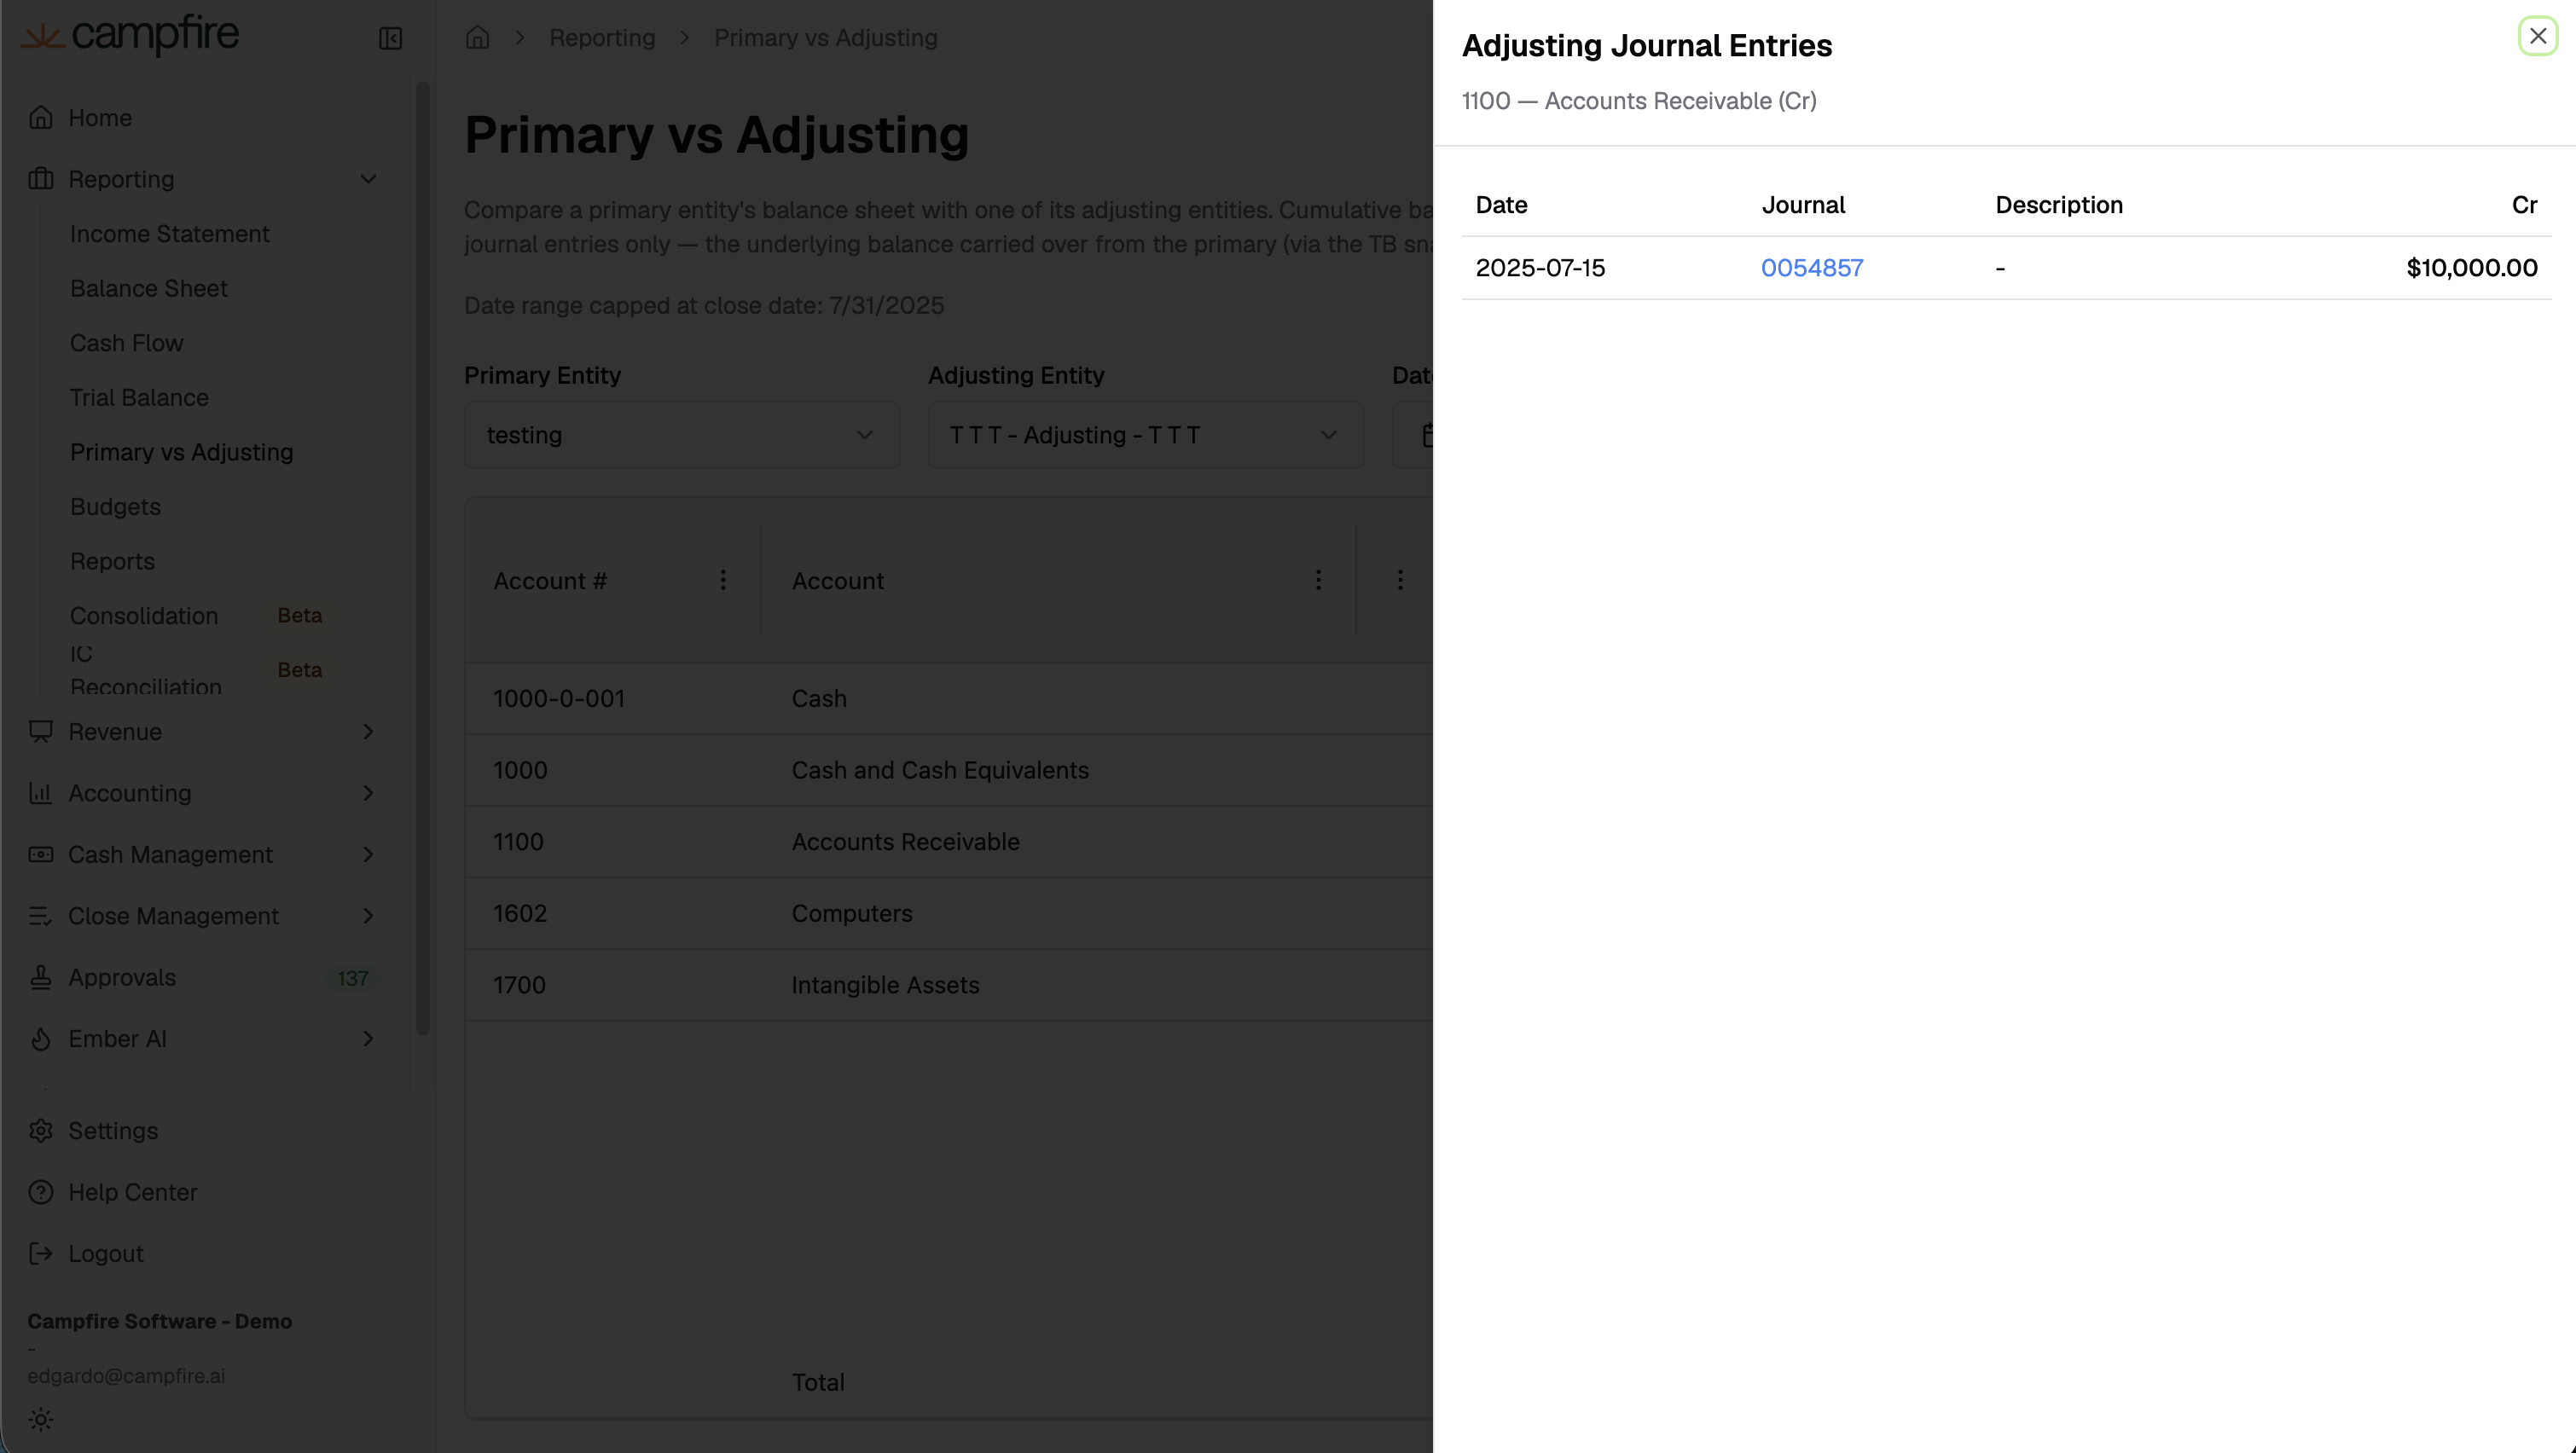Image resolution: width=2576 pixels, height=1453 pixels.
Task: Expand the Accounting section chevron
Action: point(368,793)
